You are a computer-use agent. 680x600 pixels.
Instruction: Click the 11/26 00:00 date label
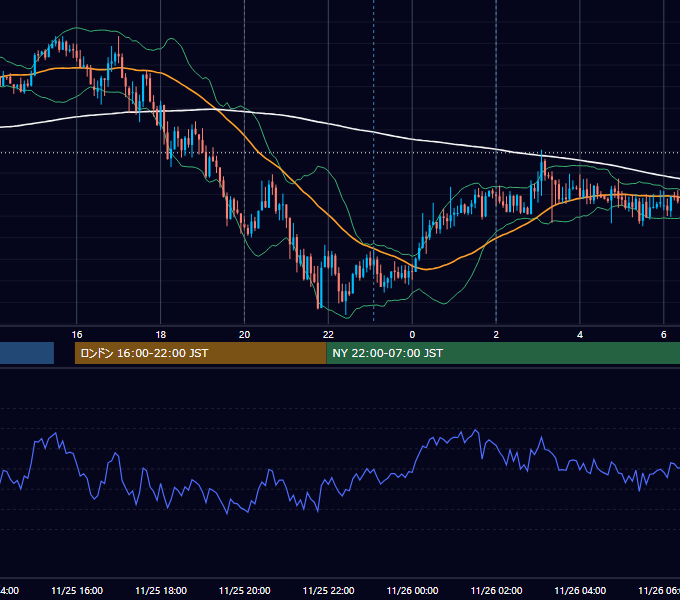412,590
